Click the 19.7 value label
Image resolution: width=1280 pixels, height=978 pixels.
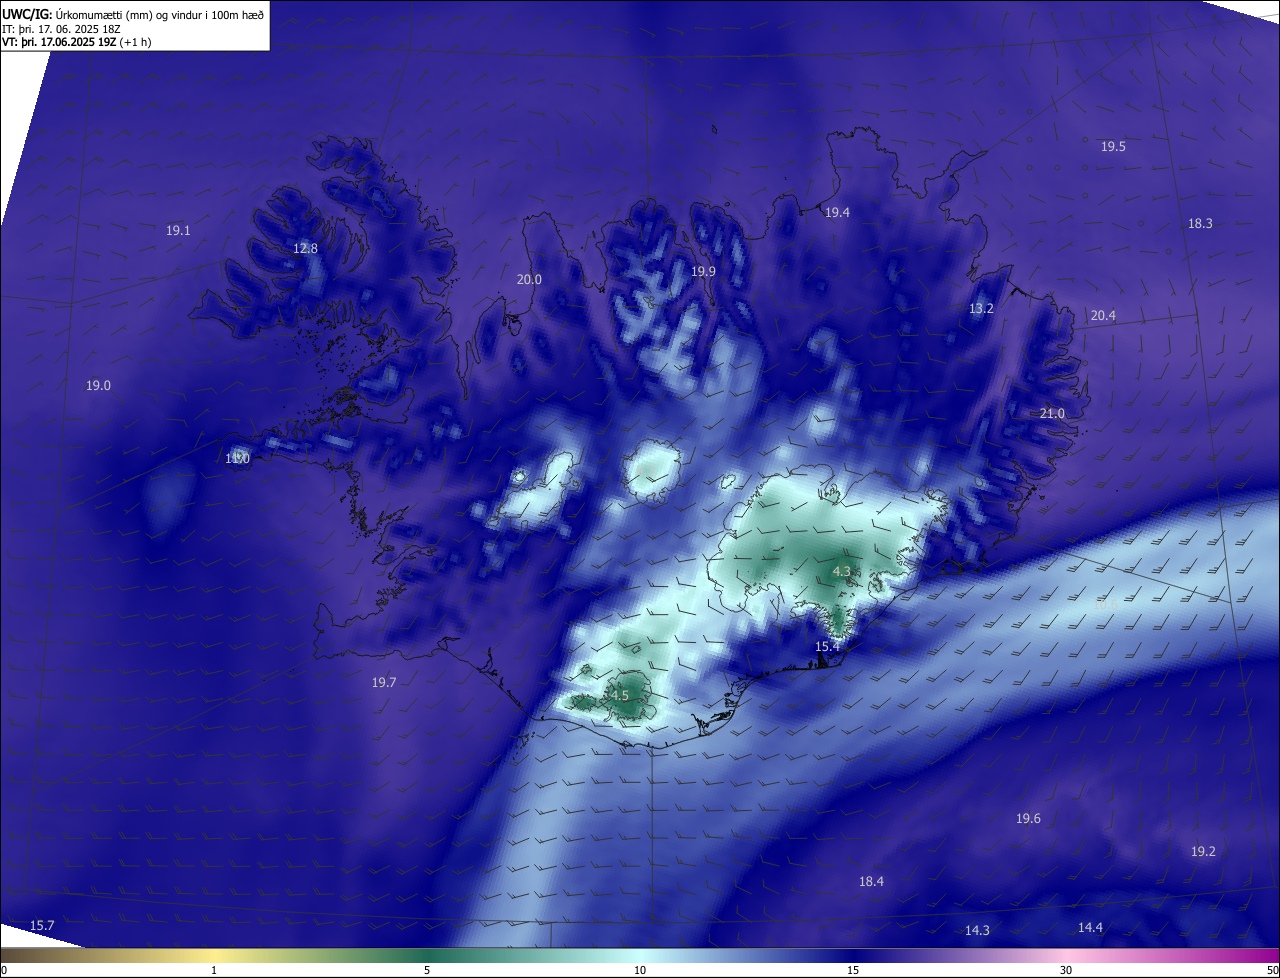[384, 683]
